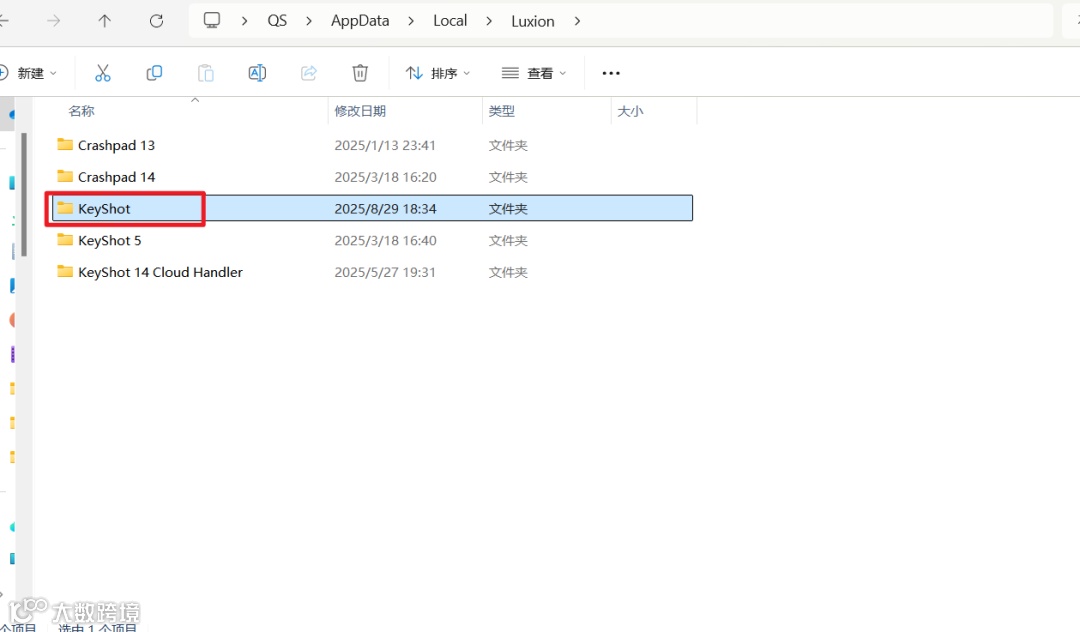Image resolution: width=1080 pixels, height=632 pixels.
Task: Expand chevron after Local breadcrumb
Action: [488, 21]
